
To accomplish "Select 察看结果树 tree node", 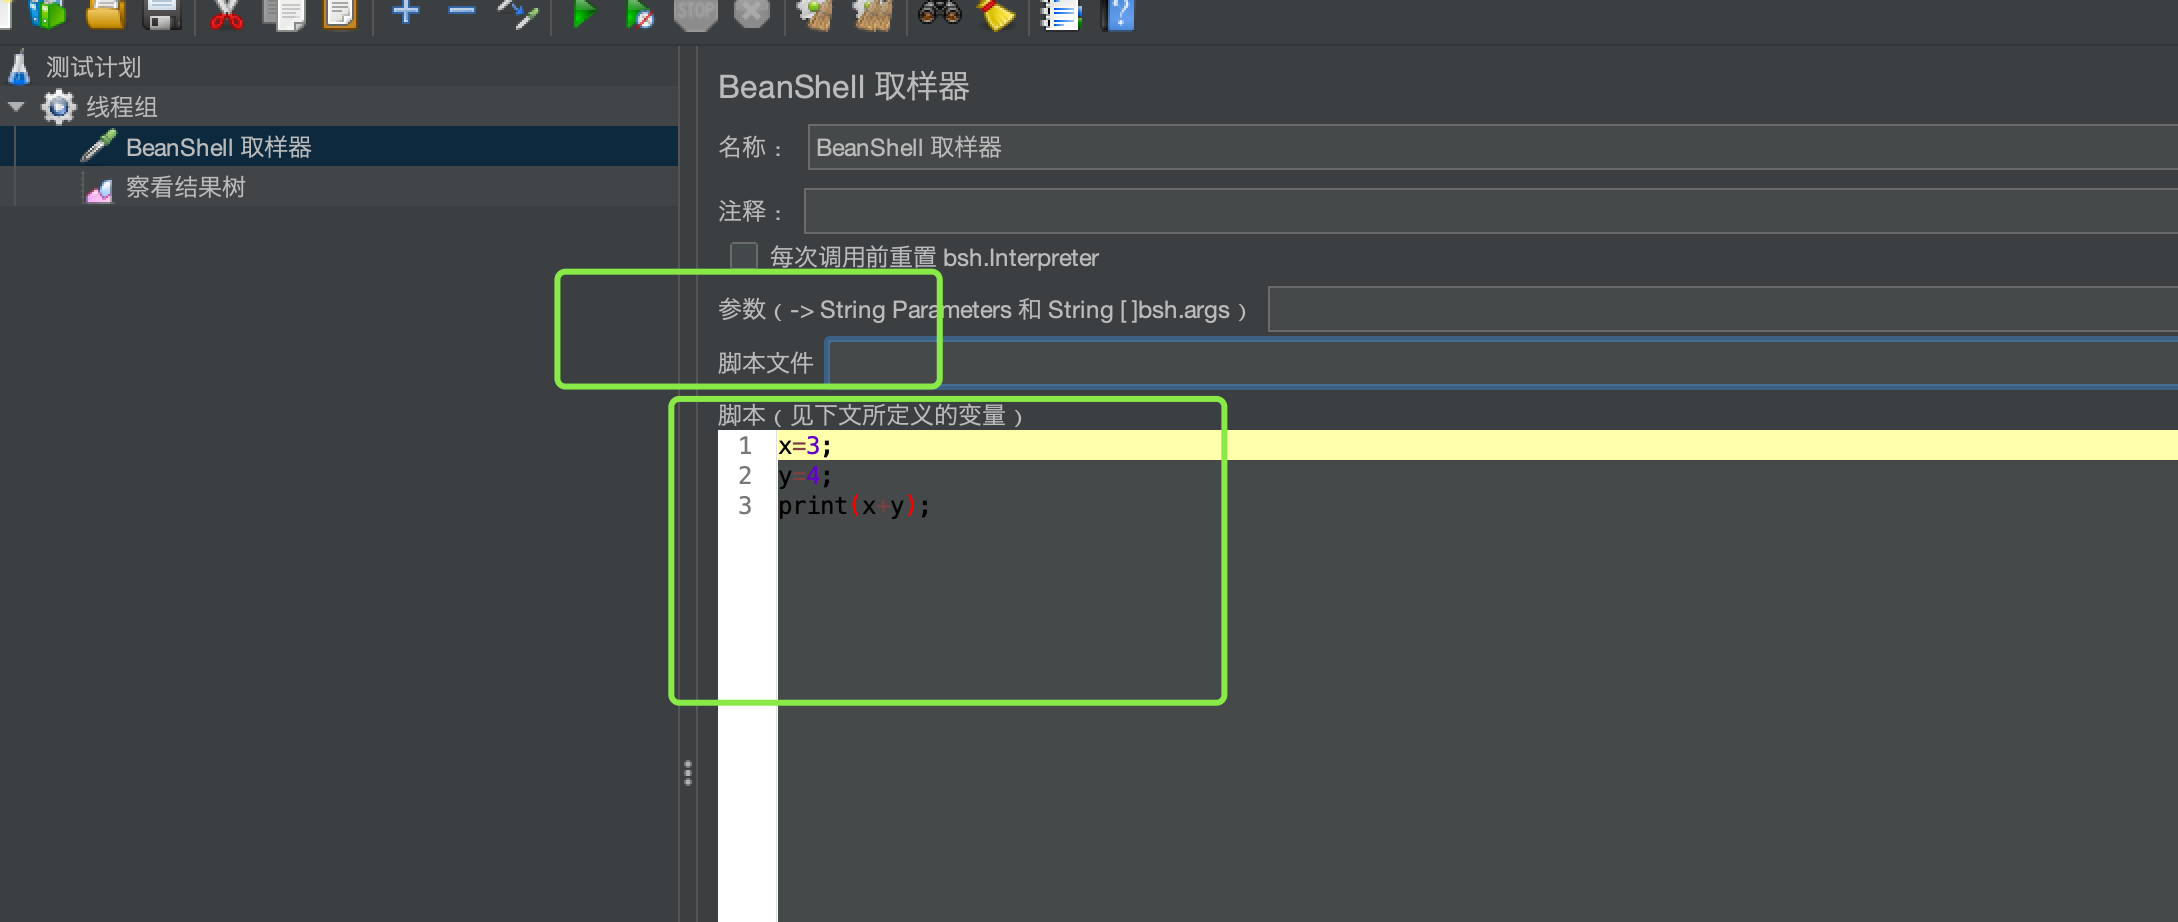I will click(186, 187).
